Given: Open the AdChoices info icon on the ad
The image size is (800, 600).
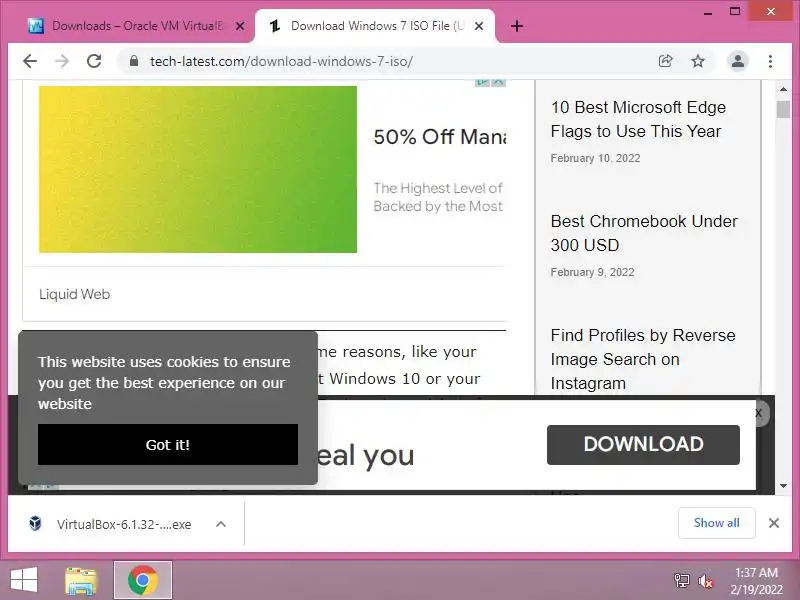Looking at the screenshot, I should (x=483, y=82).
